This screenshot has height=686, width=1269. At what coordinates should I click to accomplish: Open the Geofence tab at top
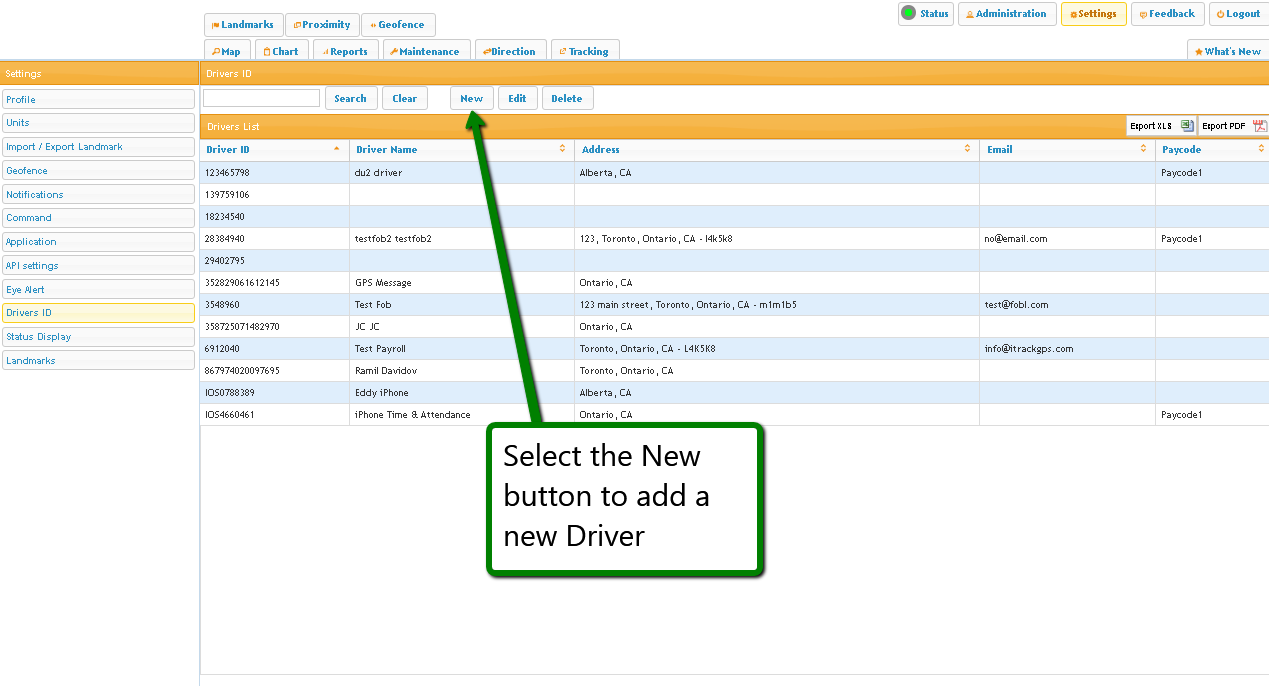[397, 25]
